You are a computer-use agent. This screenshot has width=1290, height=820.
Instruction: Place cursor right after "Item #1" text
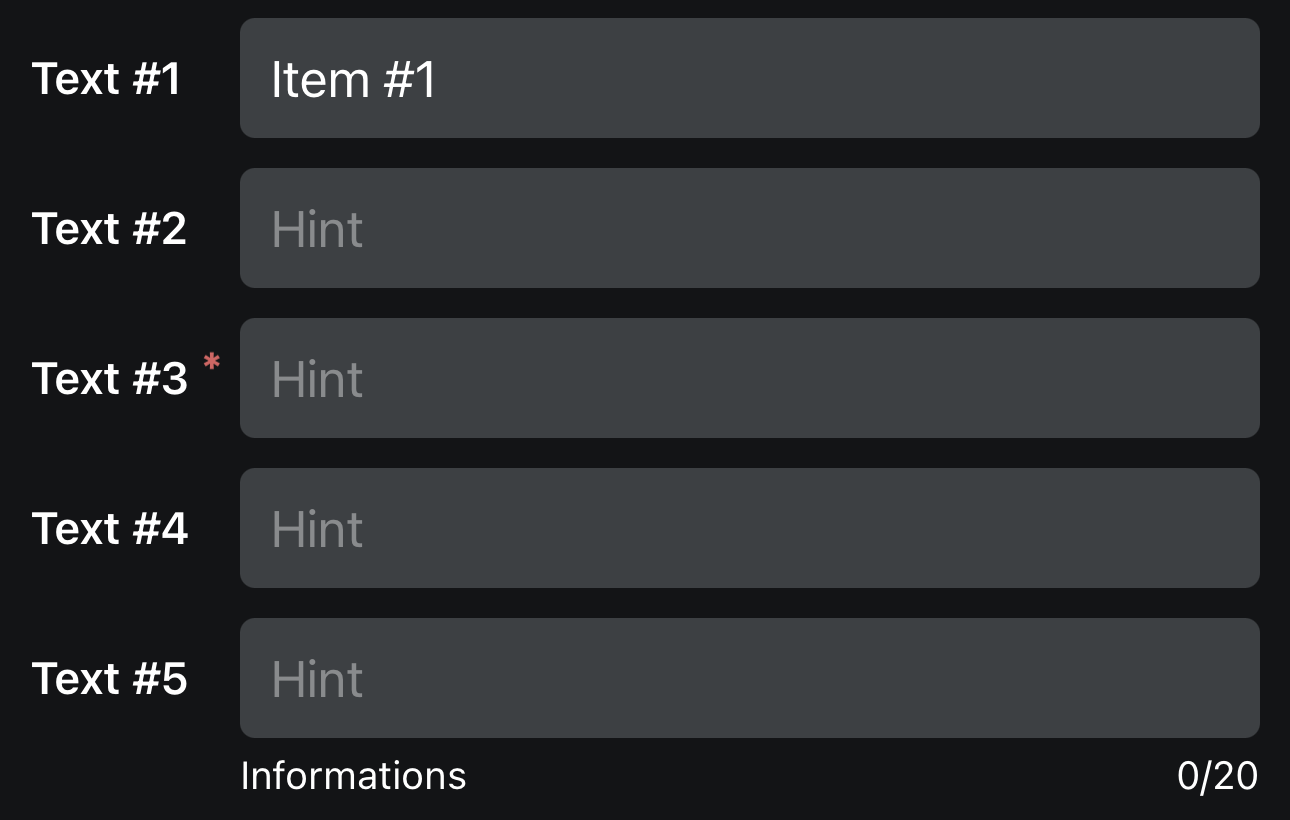(439, 80)
